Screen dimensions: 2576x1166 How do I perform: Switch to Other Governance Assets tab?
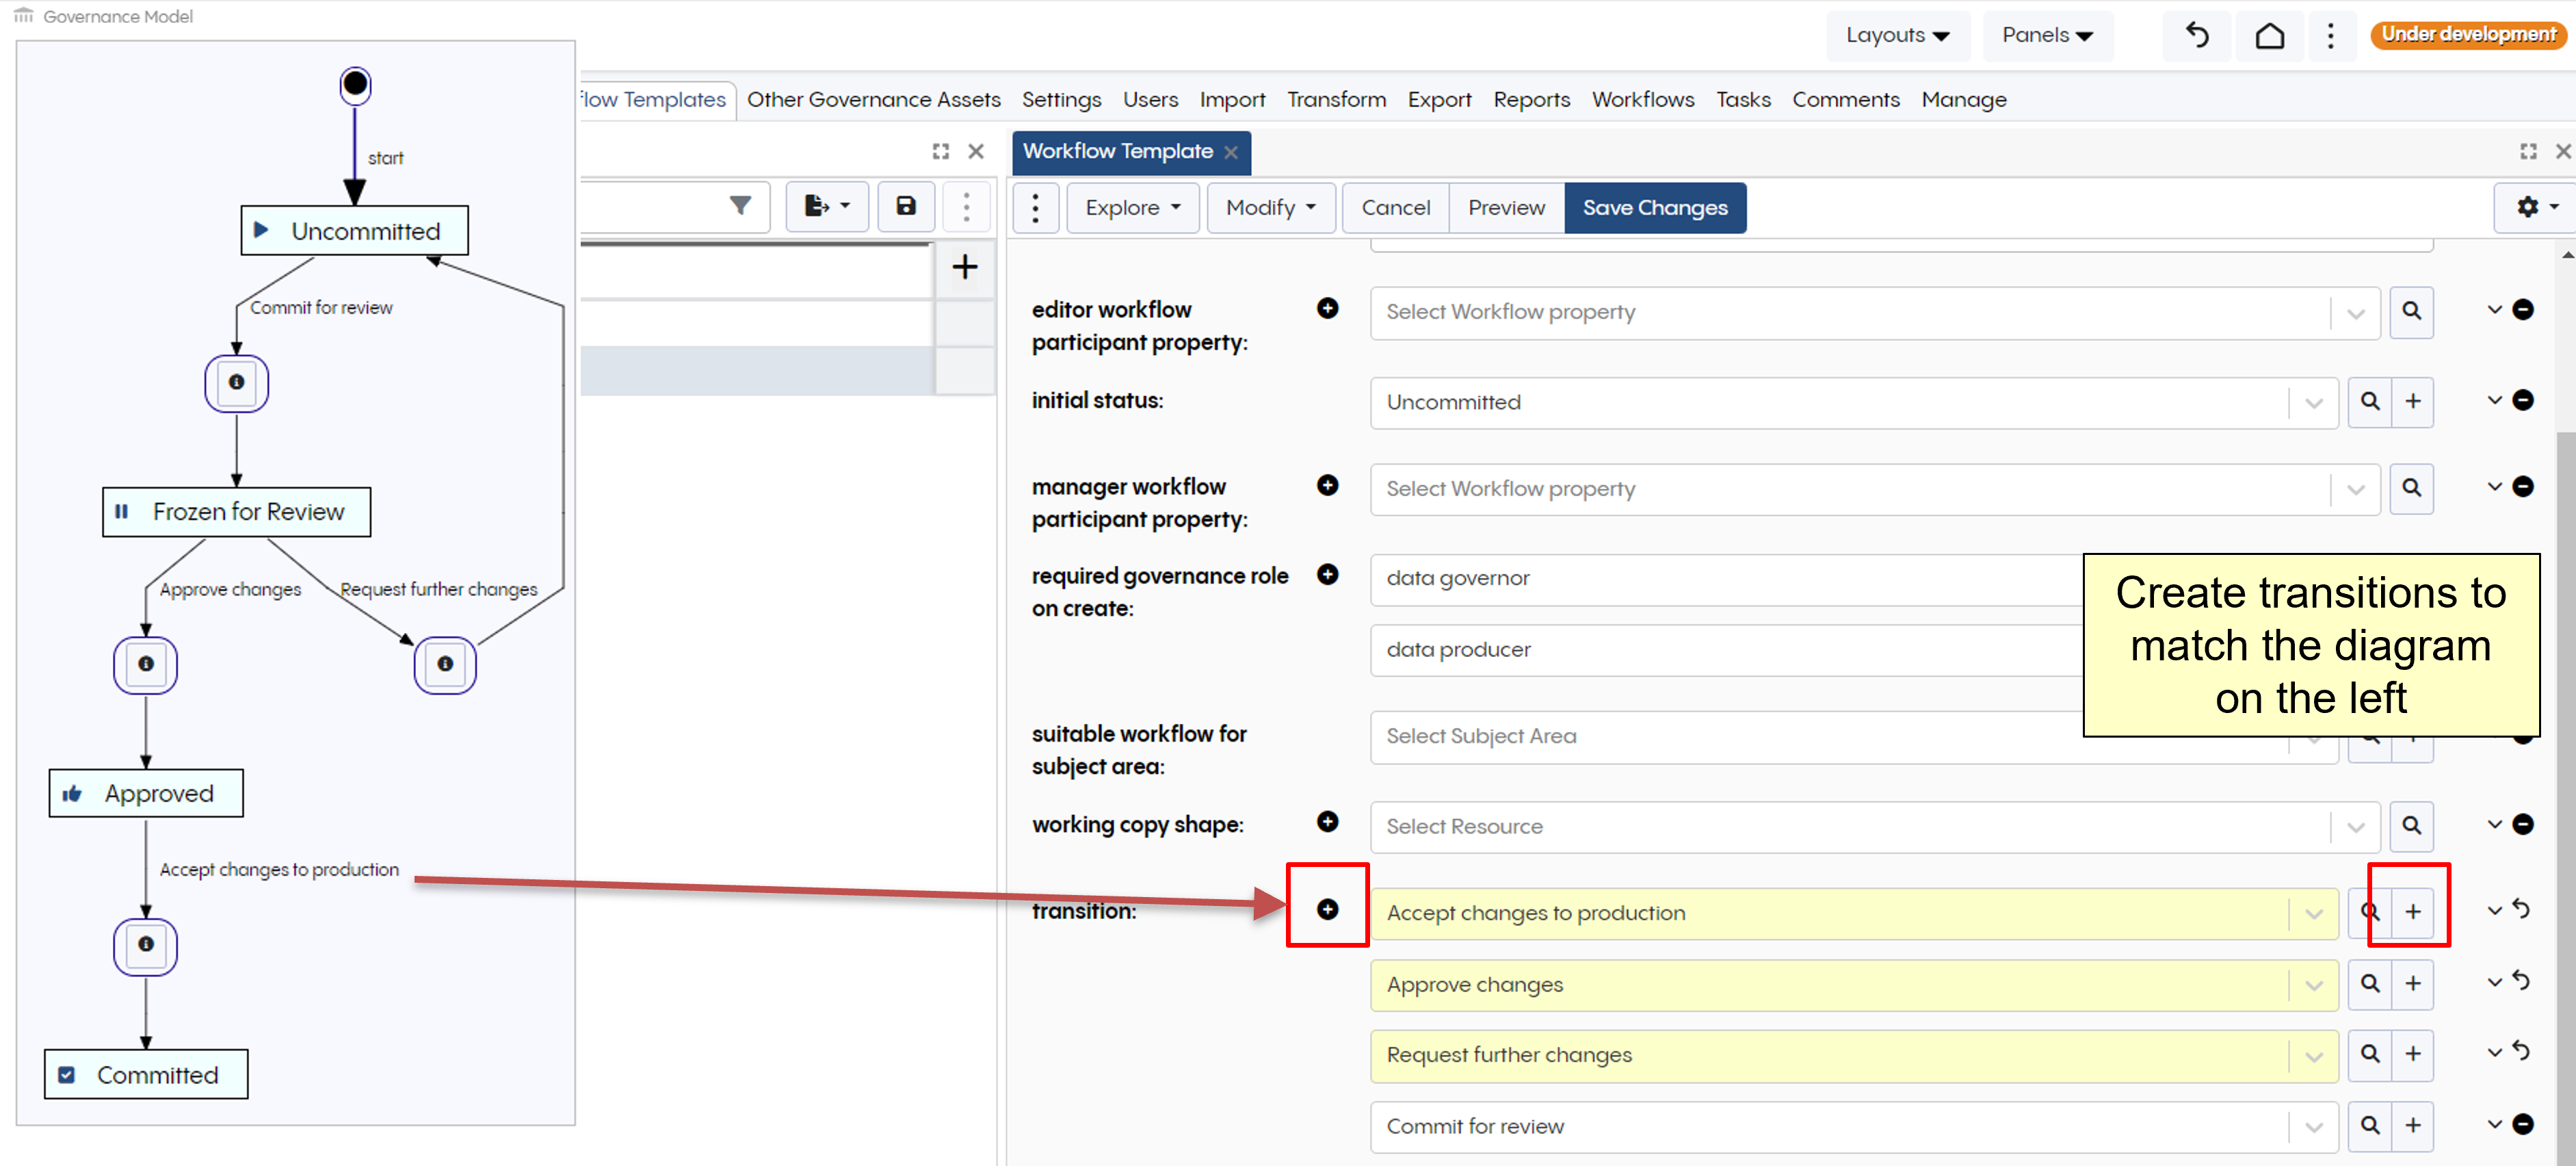click(x=873, y=100)
